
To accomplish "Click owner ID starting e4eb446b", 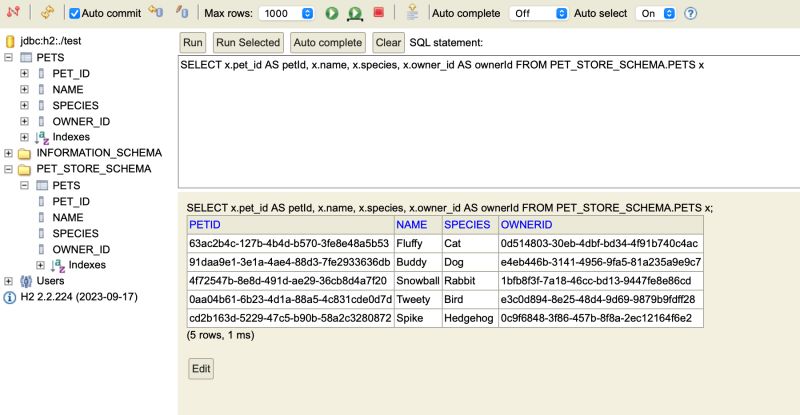I will [601, 262].
